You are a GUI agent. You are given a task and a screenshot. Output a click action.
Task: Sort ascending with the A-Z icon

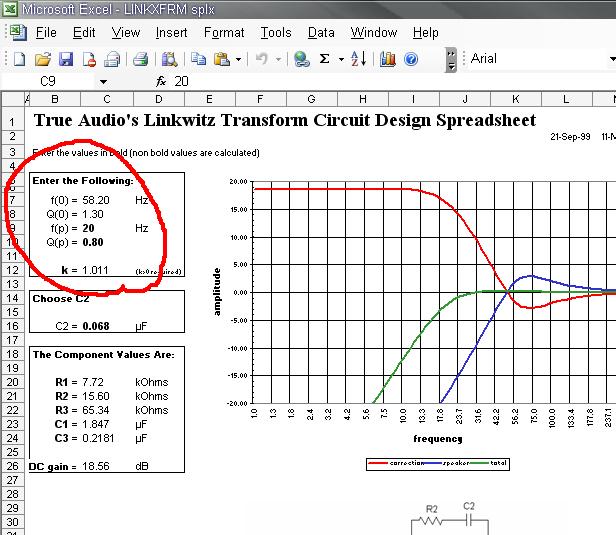[x=358, y=59]
